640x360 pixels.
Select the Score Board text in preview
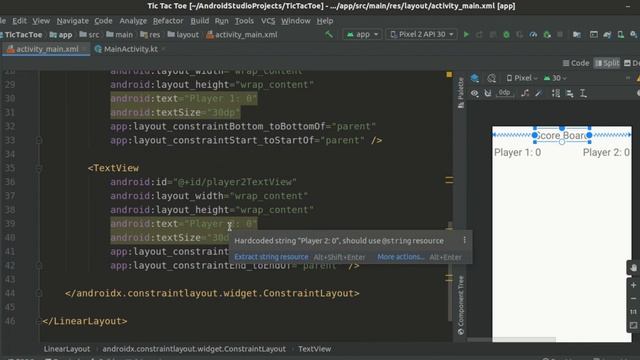[x=562, y=135]
